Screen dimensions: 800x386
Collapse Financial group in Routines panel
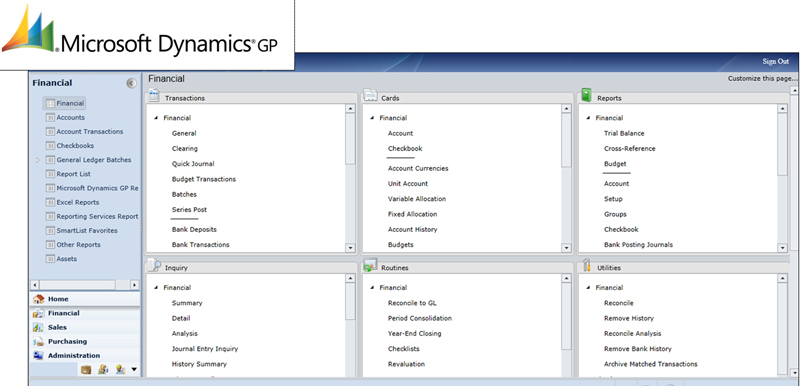coord(372,288)
